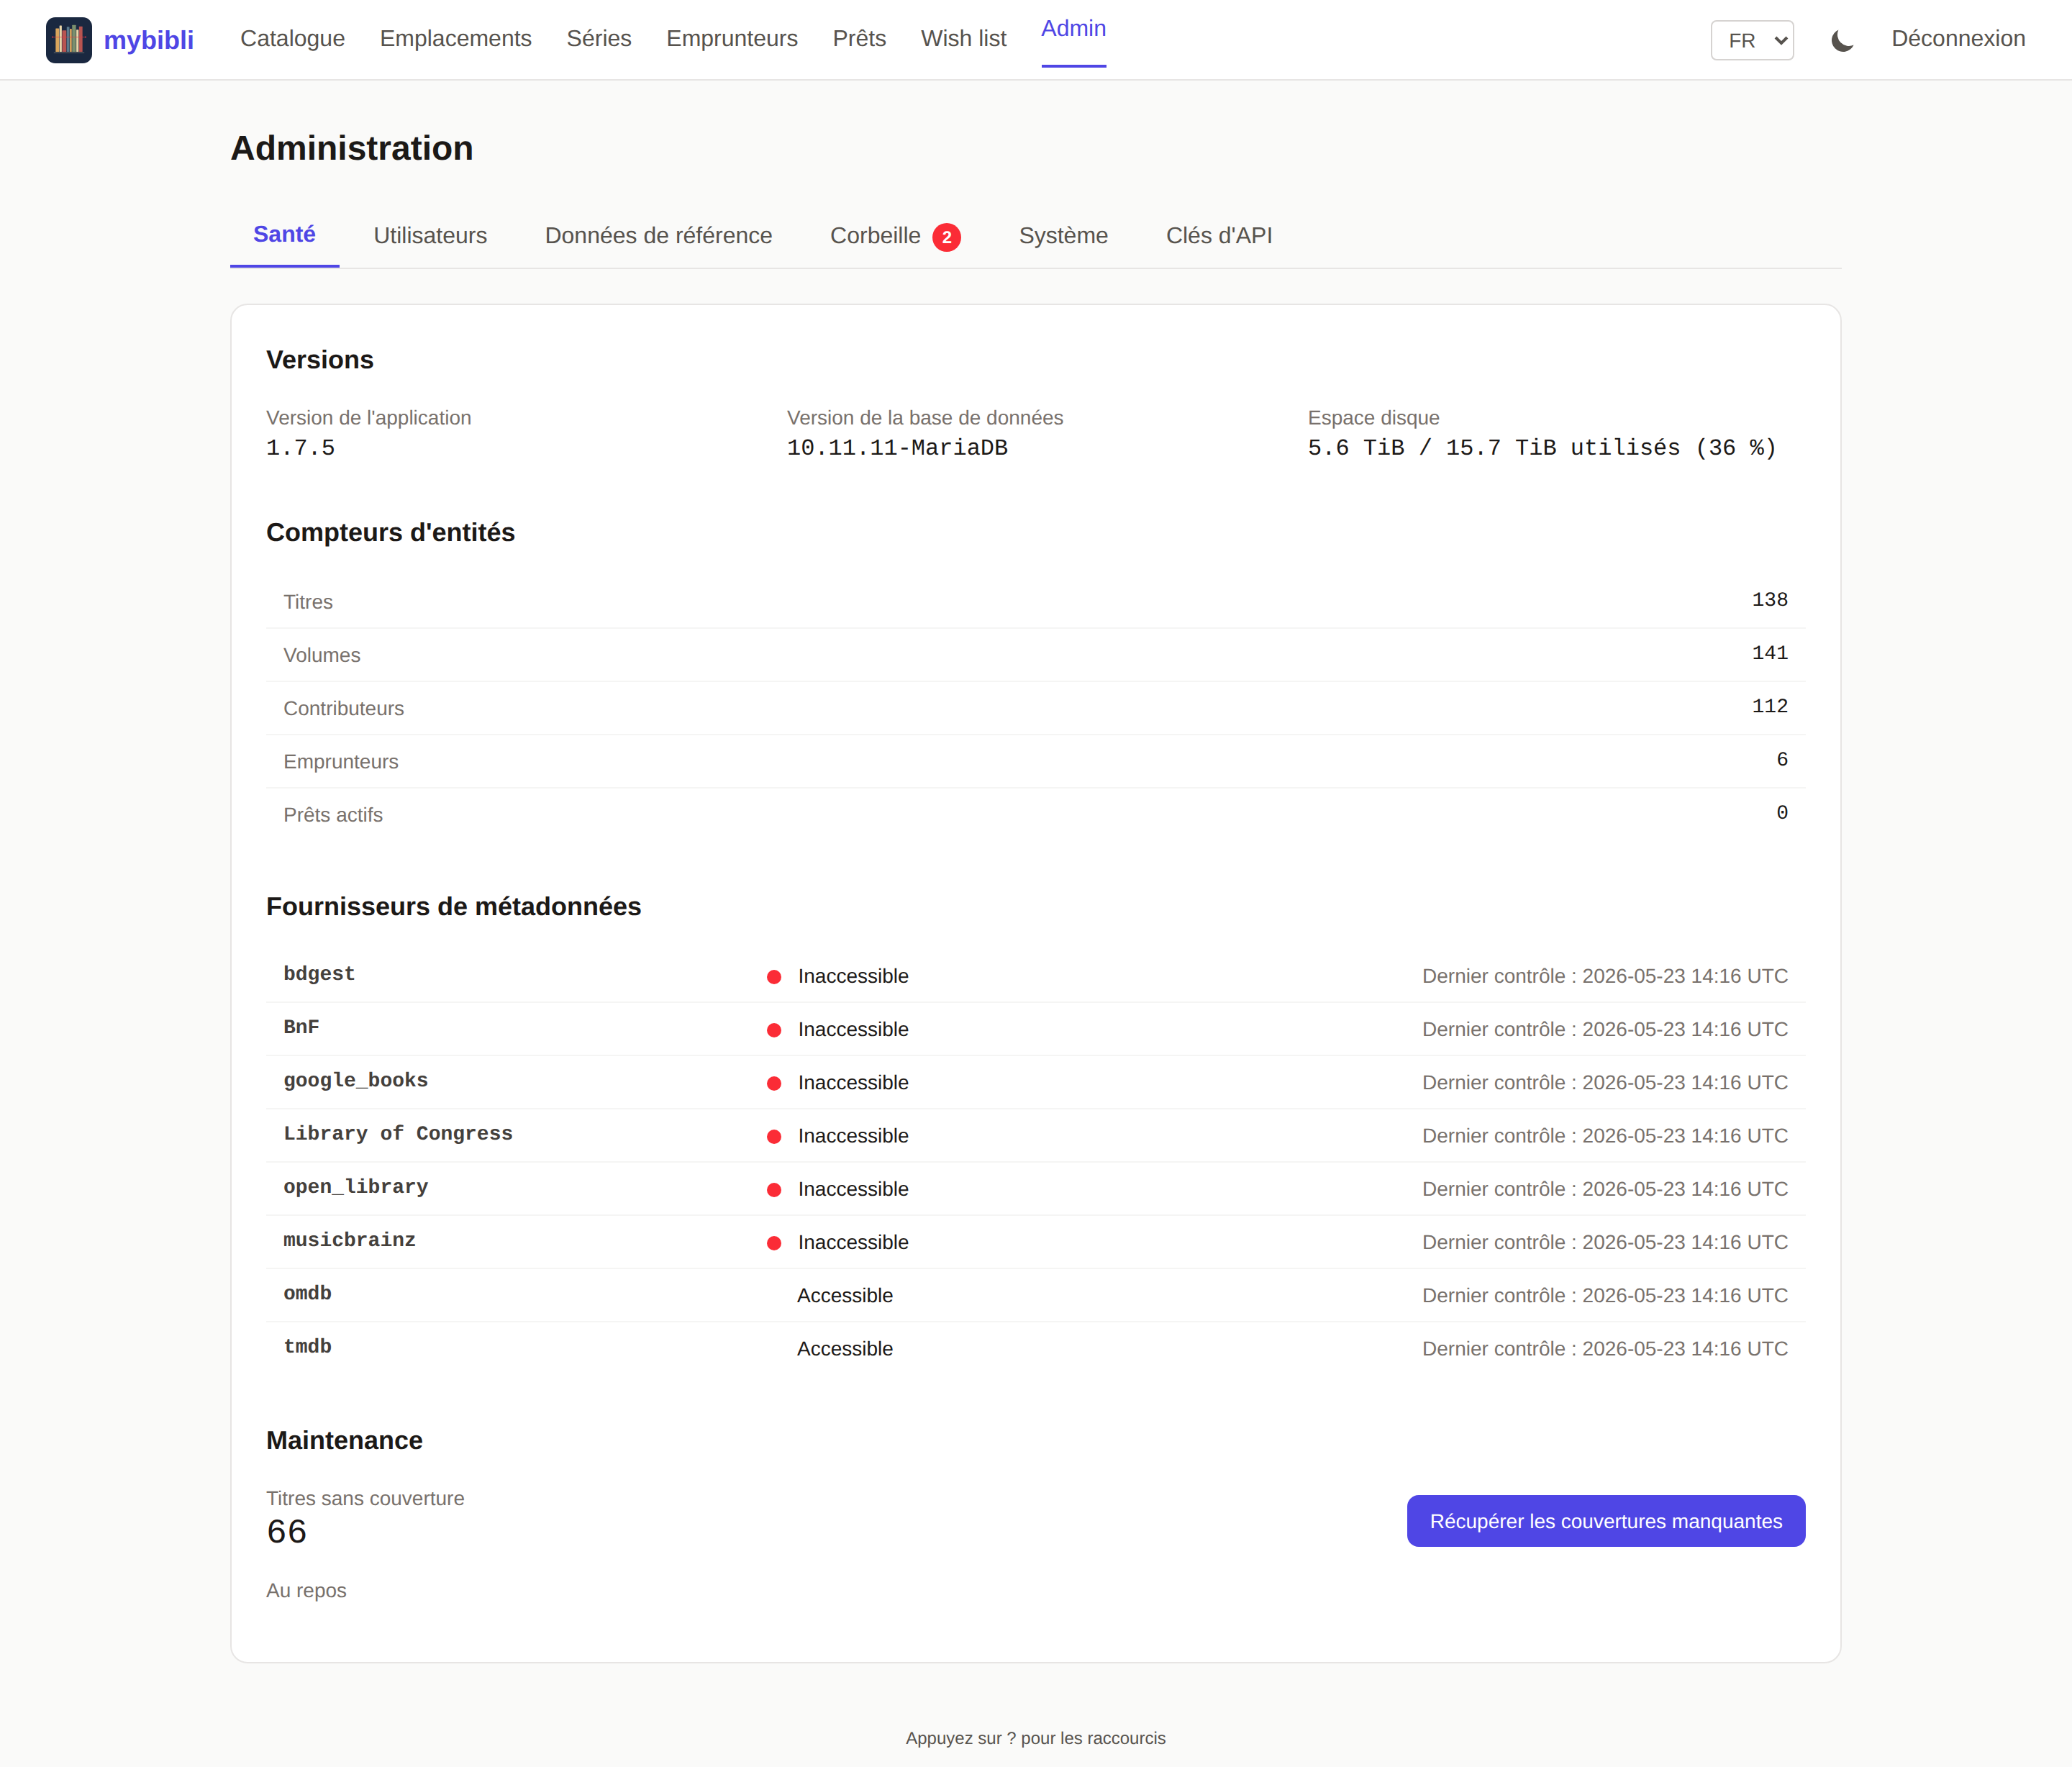Click the Au repos status text
This screenshot has width=2072, height=1767.
point(306,1591)
